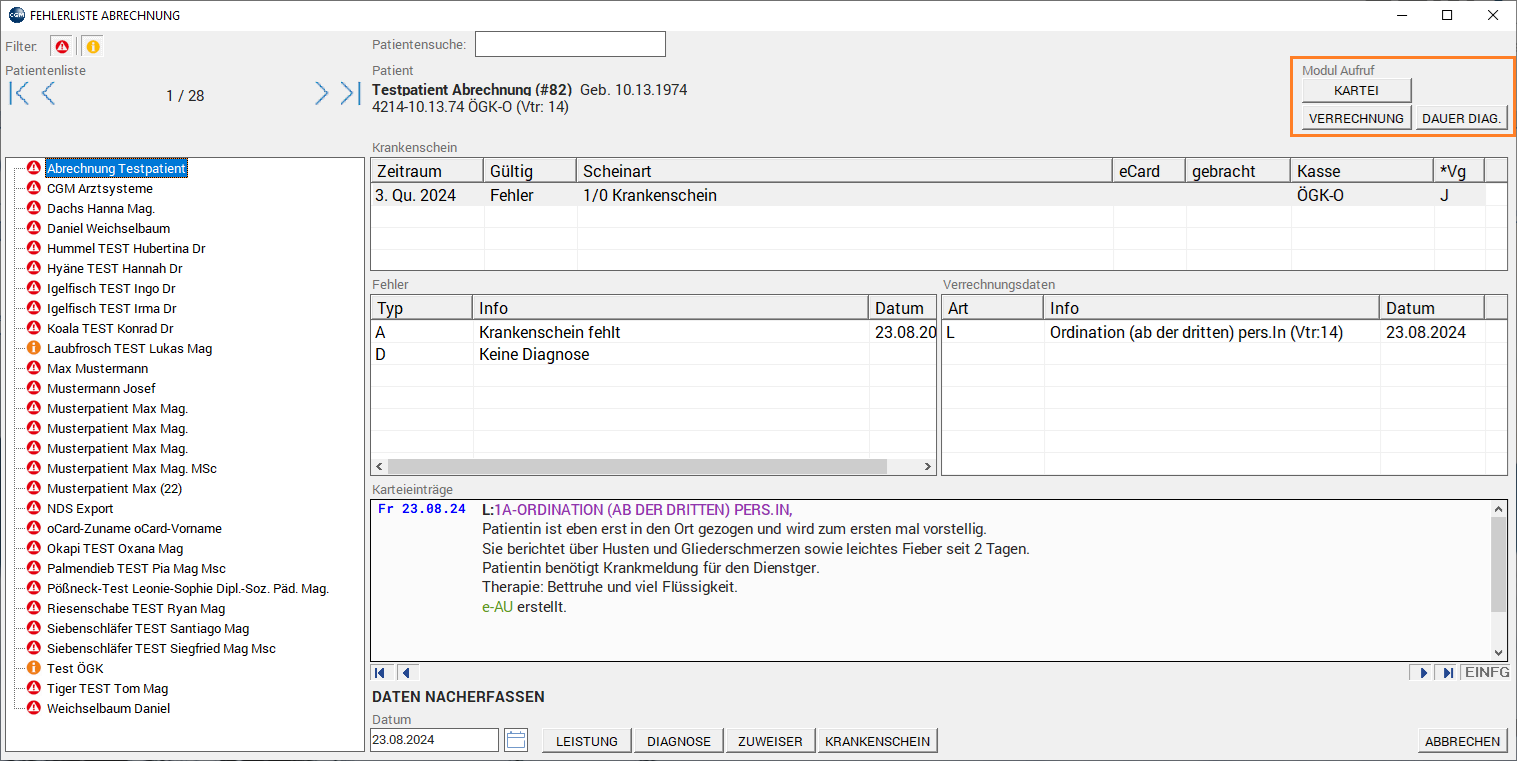Screen dimensions: 1517x761
Task: Jump to first Karteieintrag button
Action: (380, 673)
